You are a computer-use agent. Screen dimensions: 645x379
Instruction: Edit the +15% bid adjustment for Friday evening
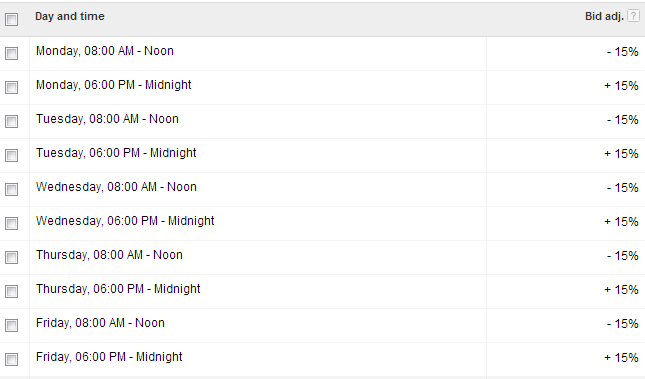click(621, 358)
